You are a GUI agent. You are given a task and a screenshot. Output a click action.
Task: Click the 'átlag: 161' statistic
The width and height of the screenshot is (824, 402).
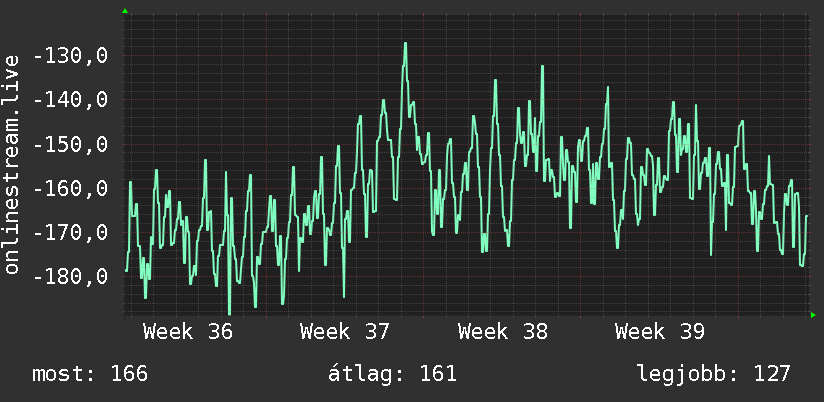(x=392, y=374)
